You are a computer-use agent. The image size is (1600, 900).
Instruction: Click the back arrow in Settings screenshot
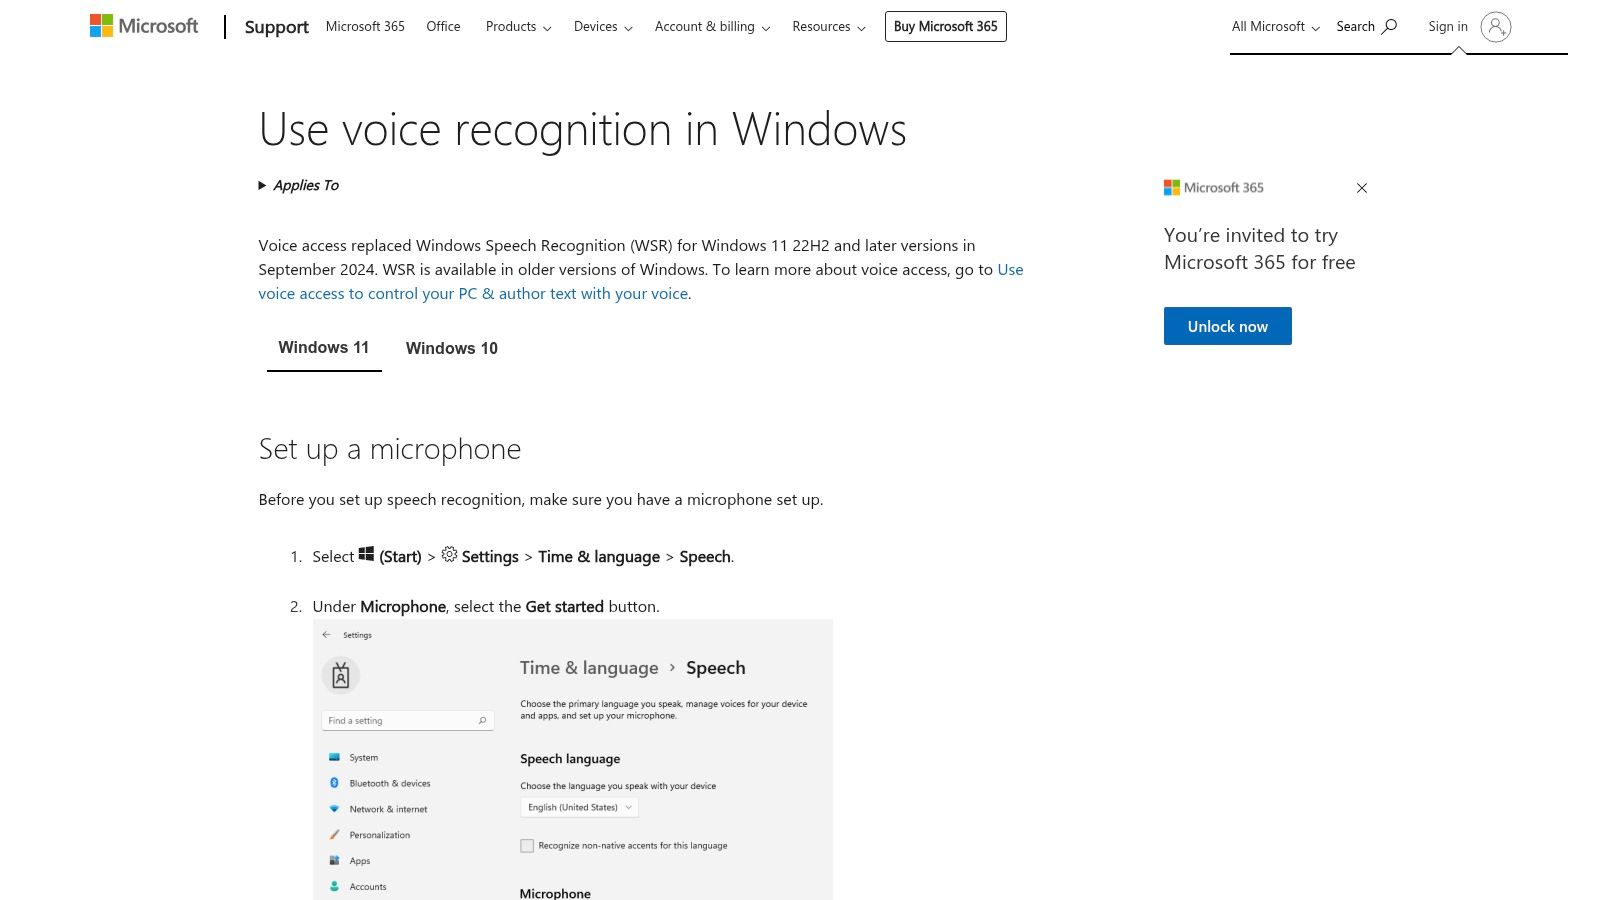pyautogui.click(x=326, y=634)
